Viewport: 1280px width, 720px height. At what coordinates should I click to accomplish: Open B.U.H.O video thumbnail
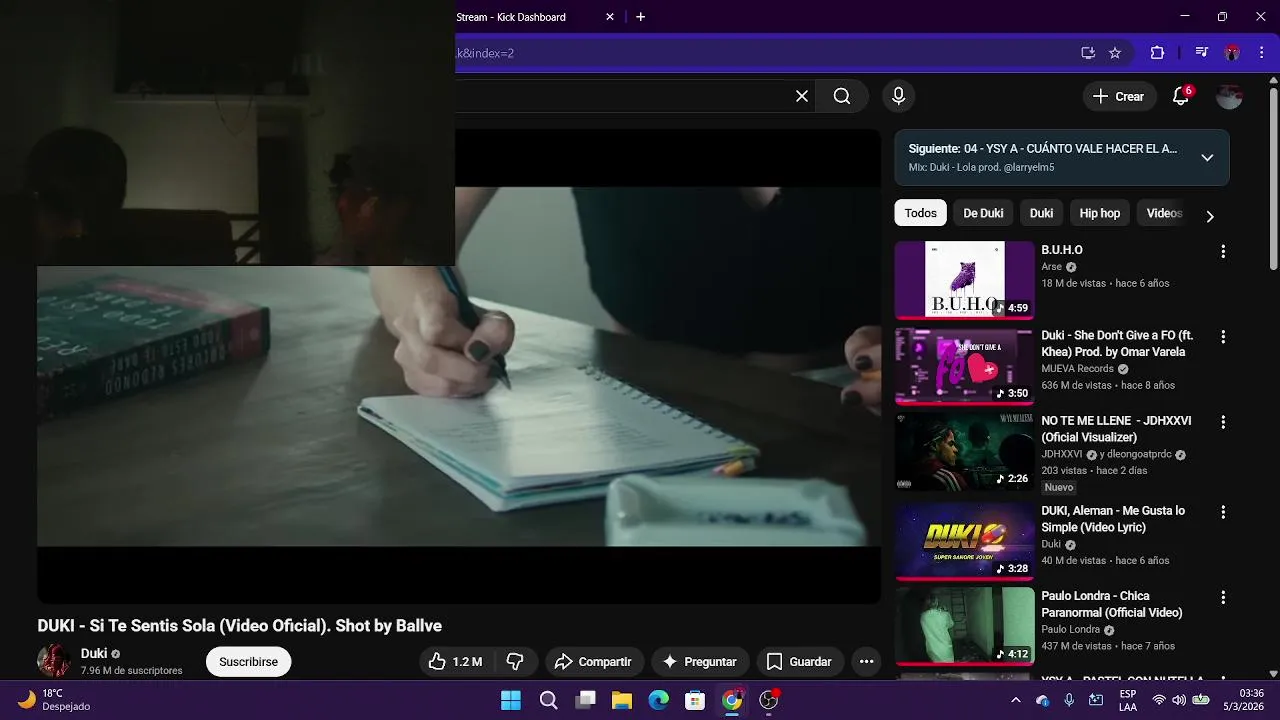click(964, 279)
